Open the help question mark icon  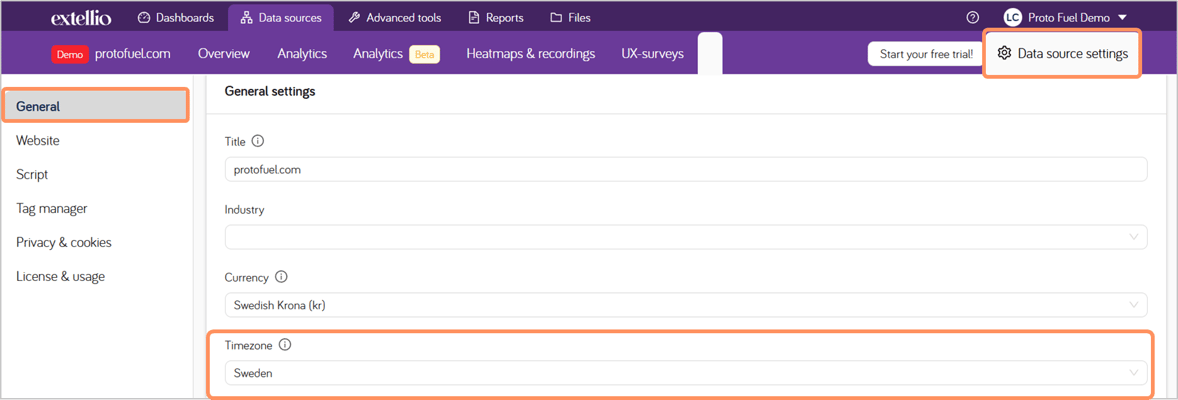(972, 18)
